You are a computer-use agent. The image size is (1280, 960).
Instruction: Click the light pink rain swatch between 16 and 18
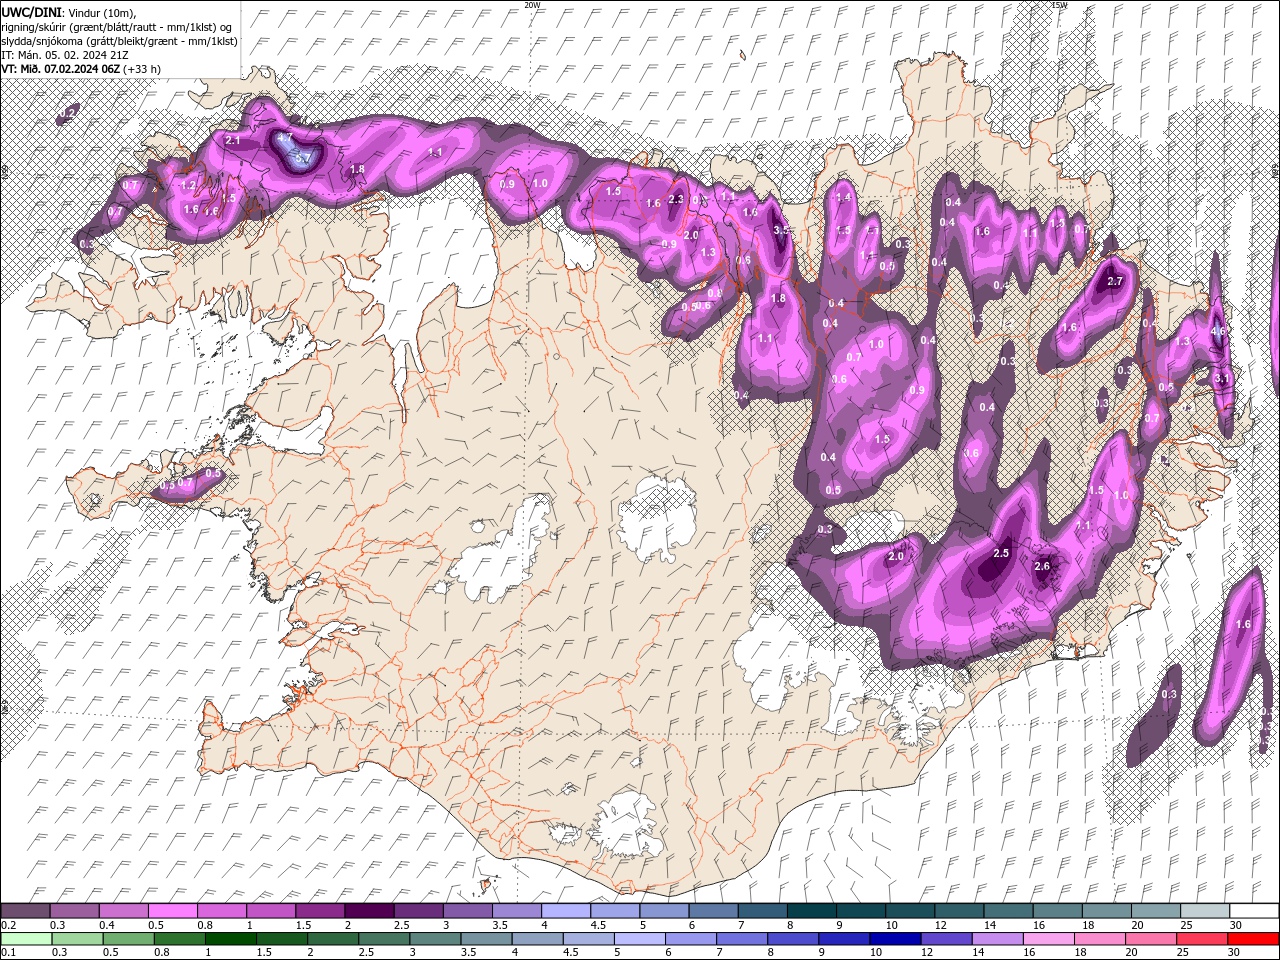[x=1048, y=938]
